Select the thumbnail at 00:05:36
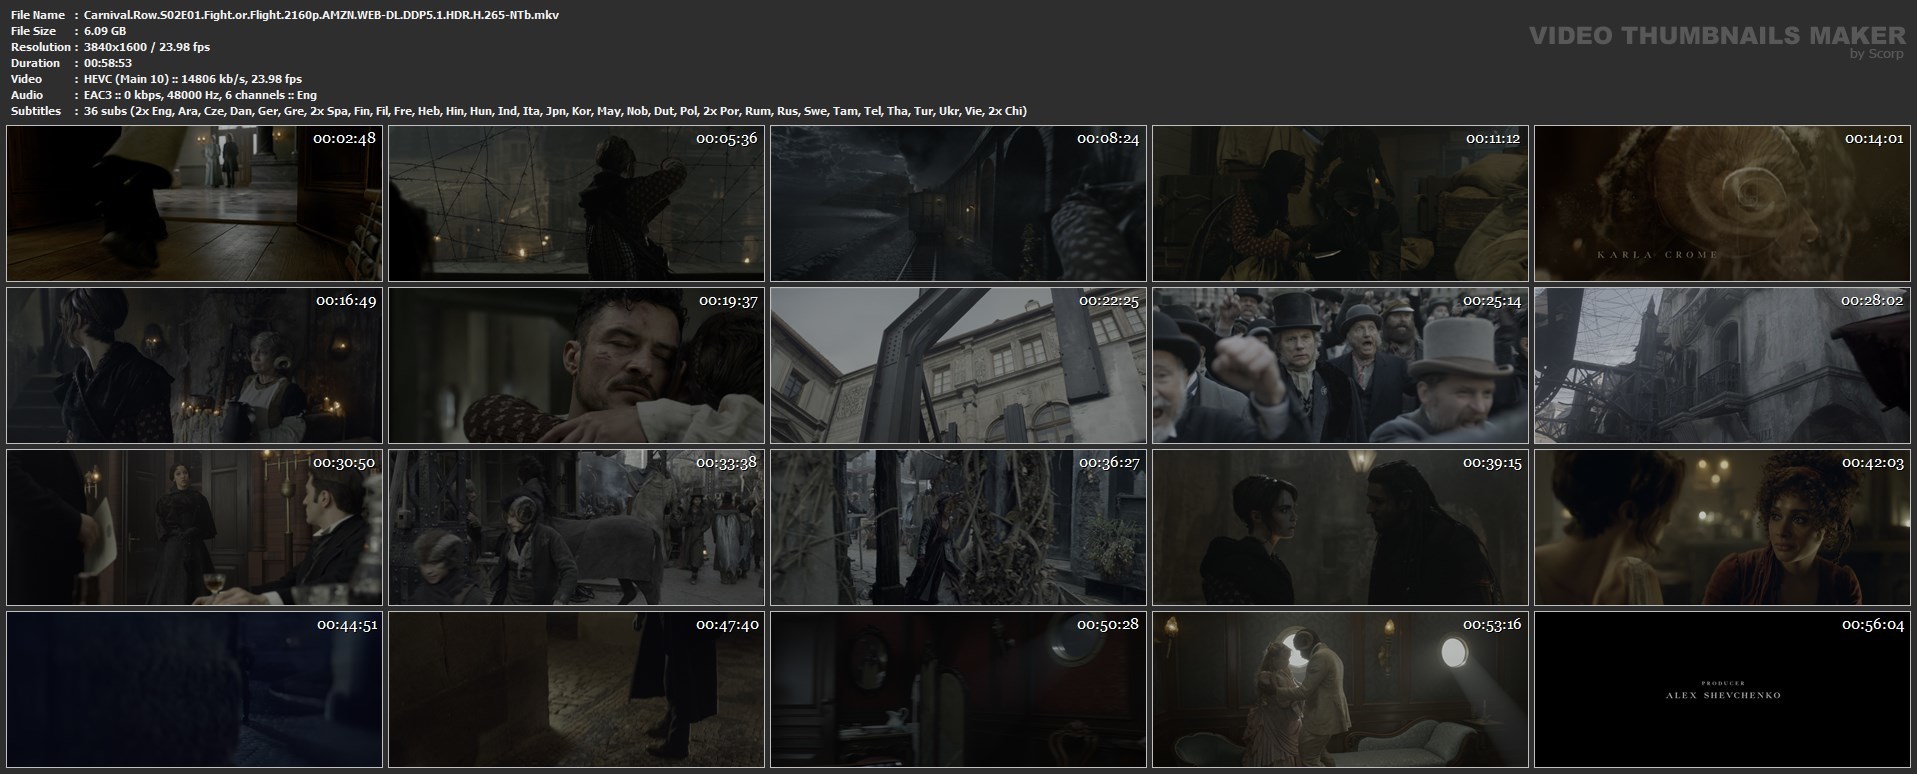The height and width of the screenshot is (774, 1917). tap(576, 203)
